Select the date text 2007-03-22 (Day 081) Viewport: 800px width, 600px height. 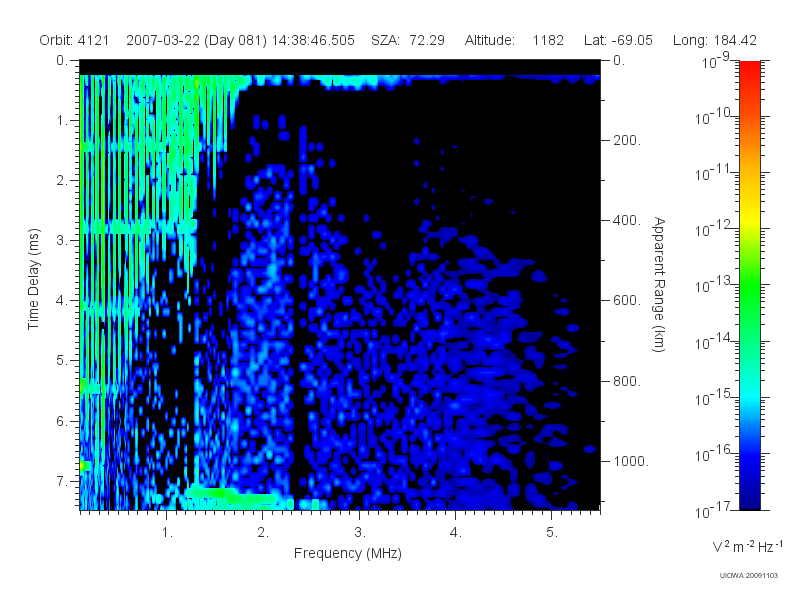[196, 40]
